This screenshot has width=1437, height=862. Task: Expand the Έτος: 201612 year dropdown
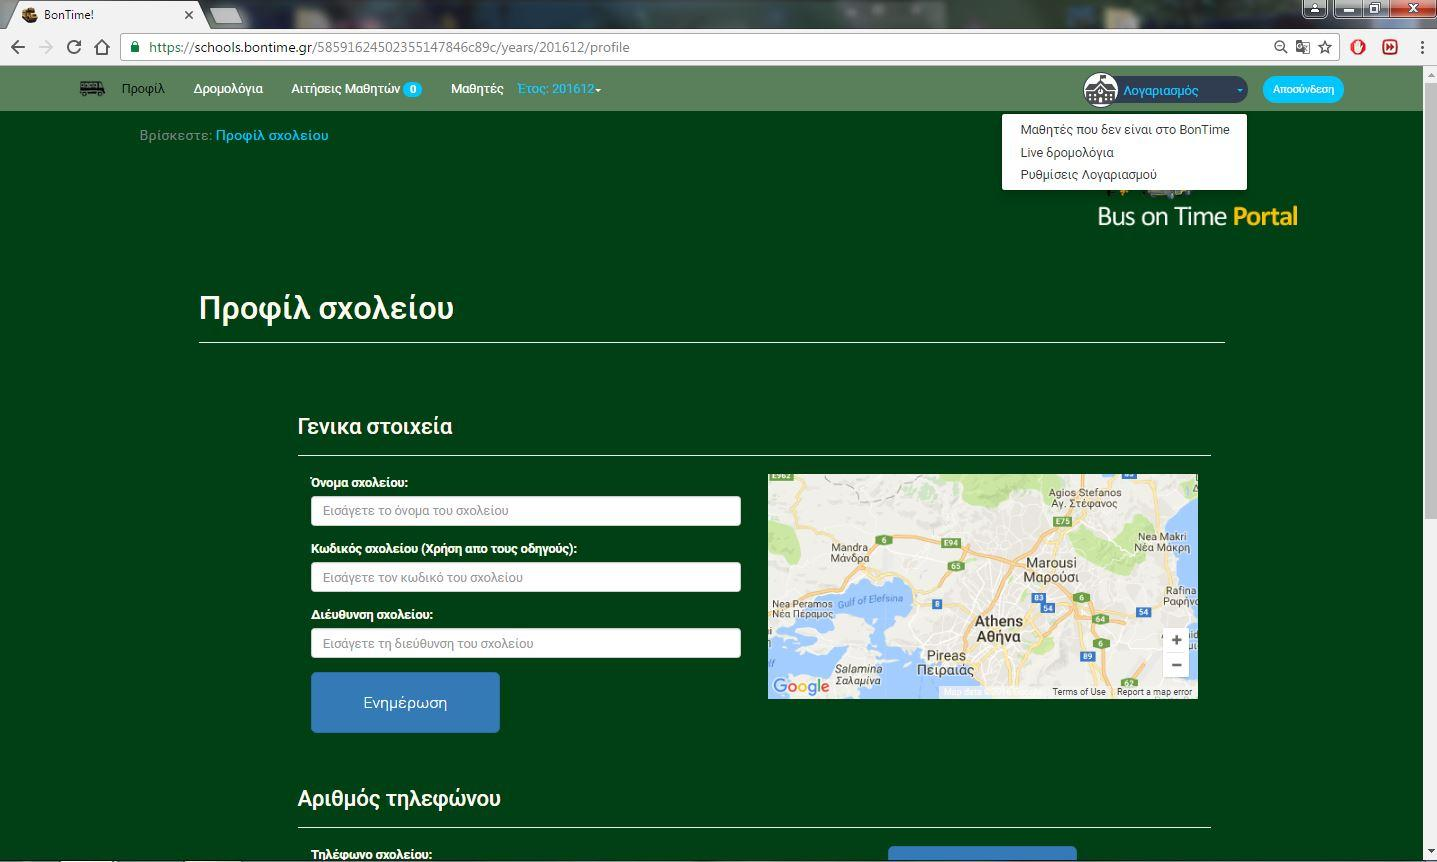pyautogui.click(x=559, y=89)
